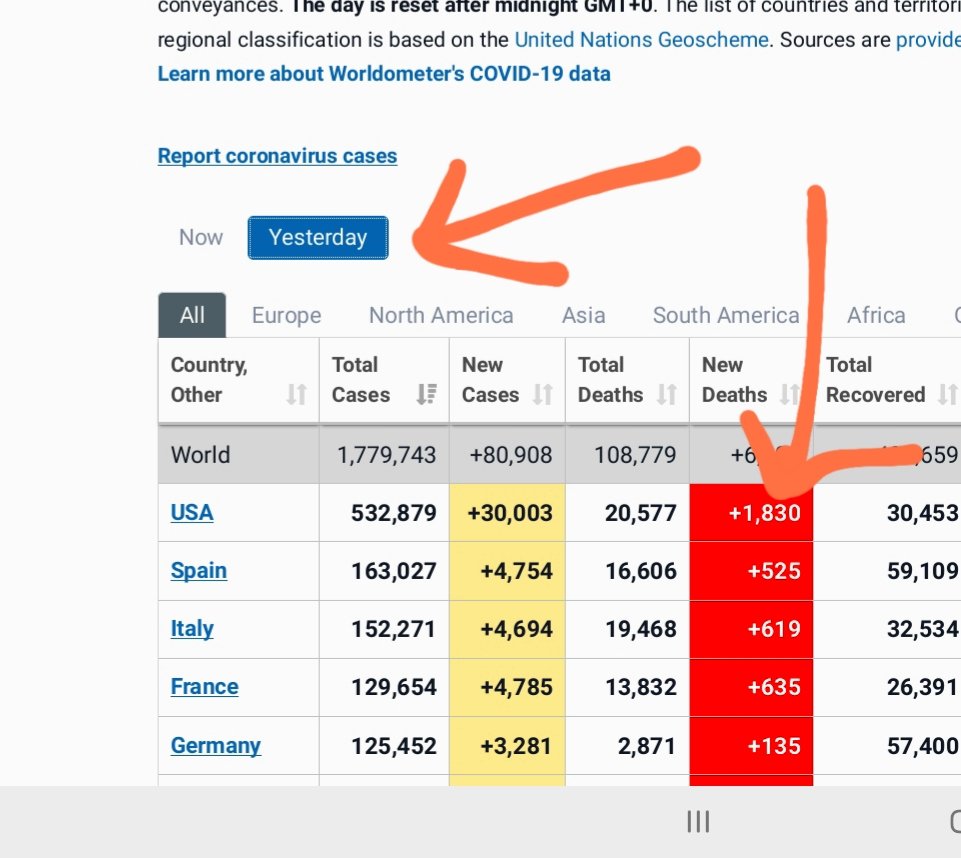Open United Nations Geoscheme link

pos(641,40)
